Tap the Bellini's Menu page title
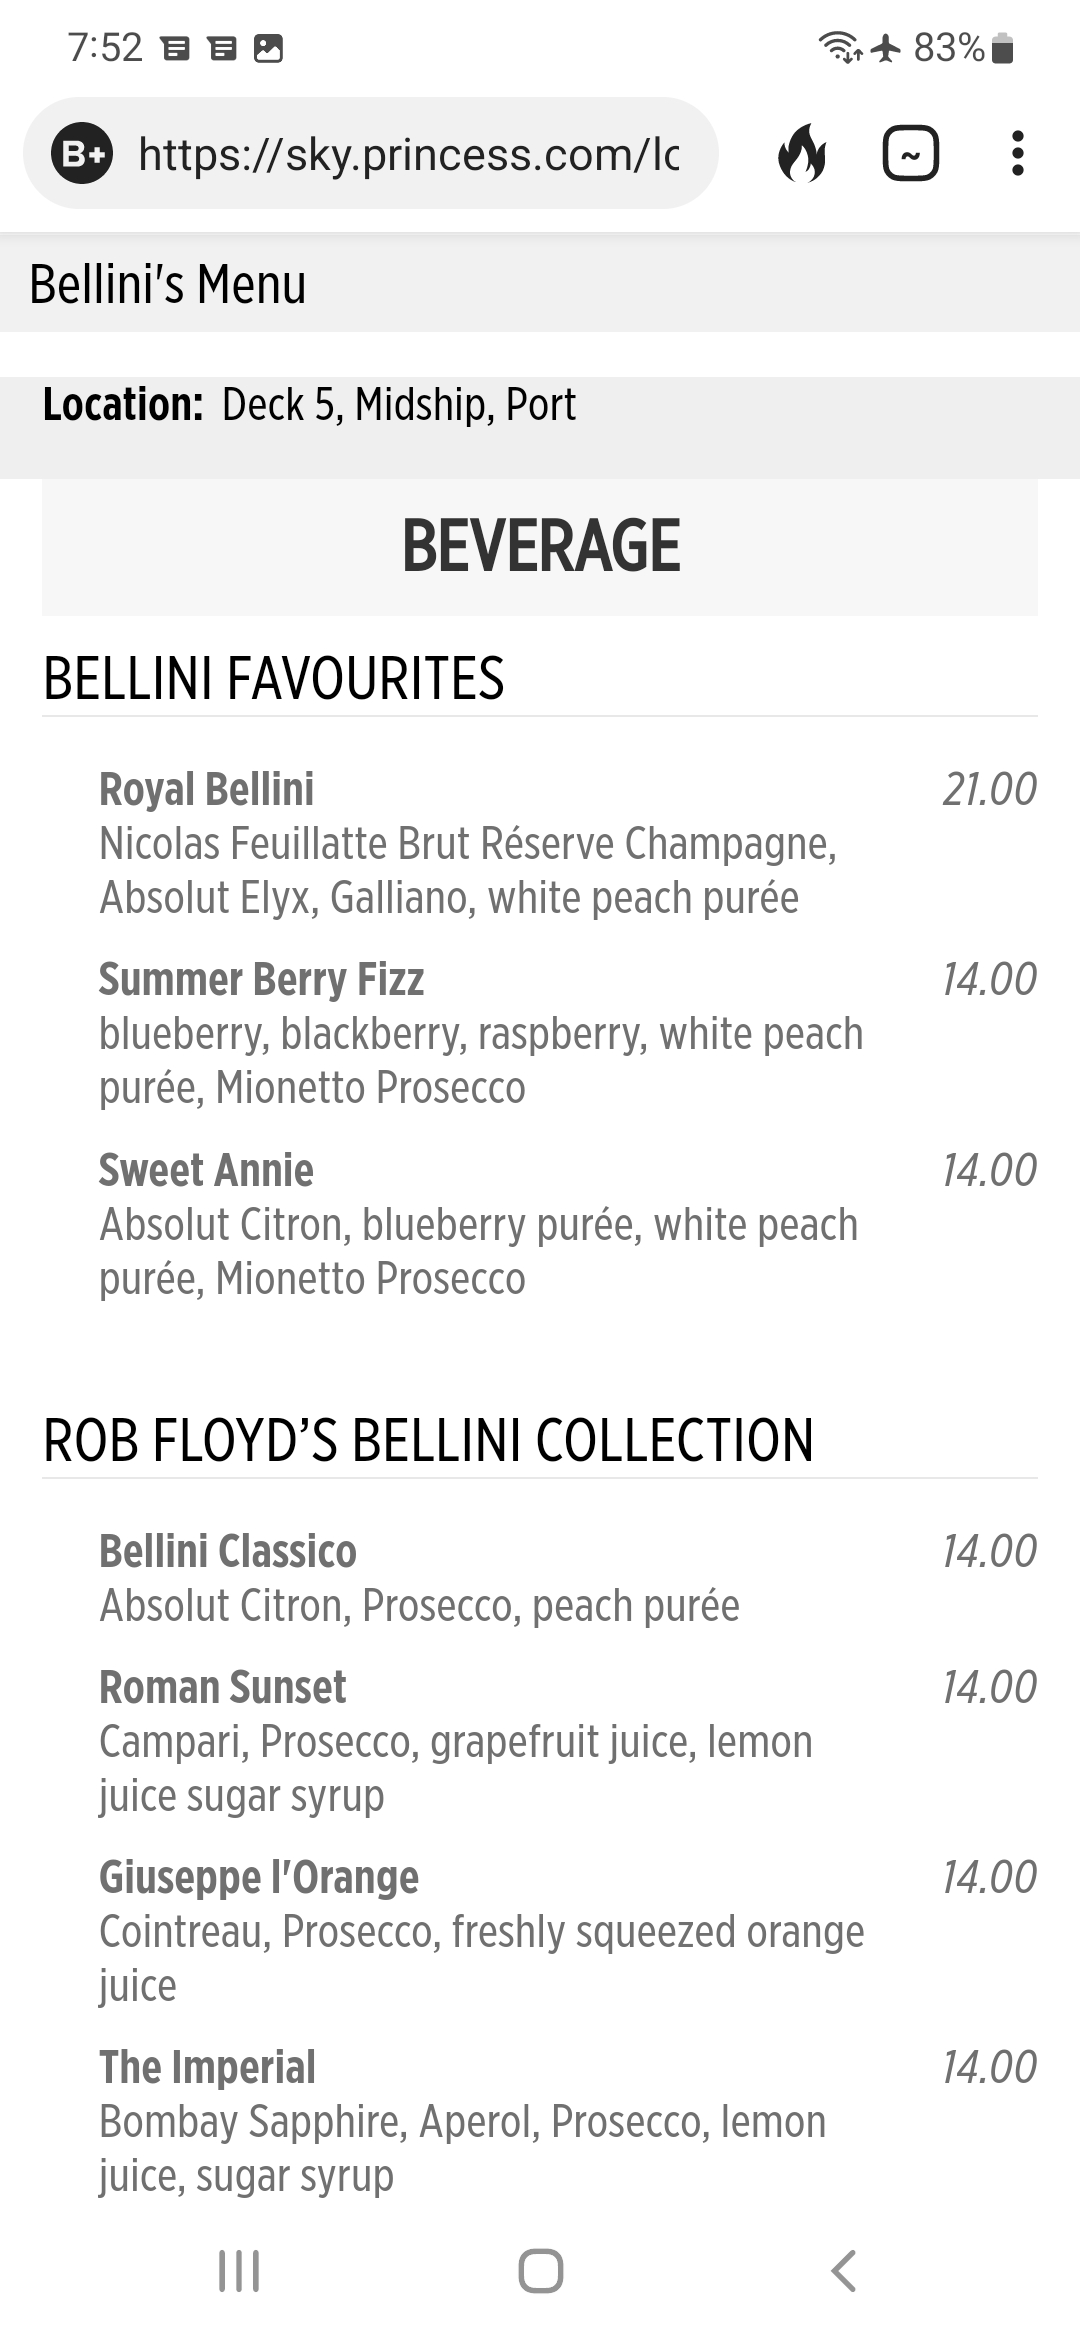 [x=168, y=284]
